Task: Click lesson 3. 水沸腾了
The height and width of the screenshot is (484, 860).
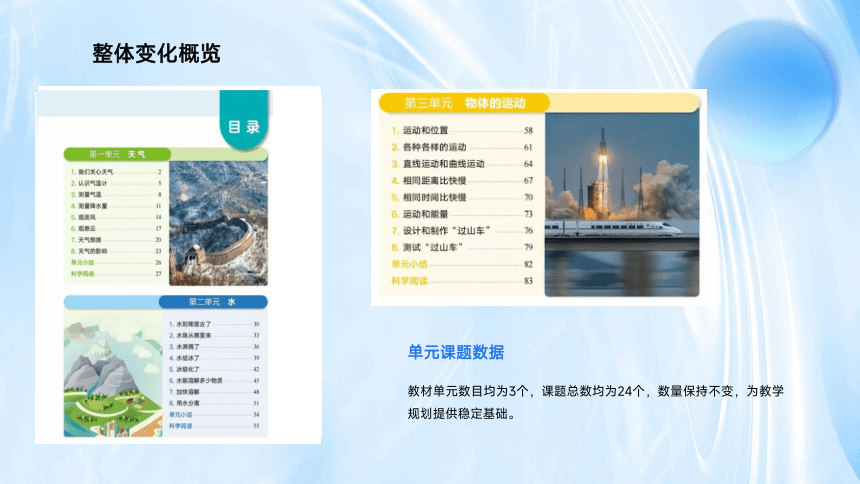Action: (x=214, y=347)
